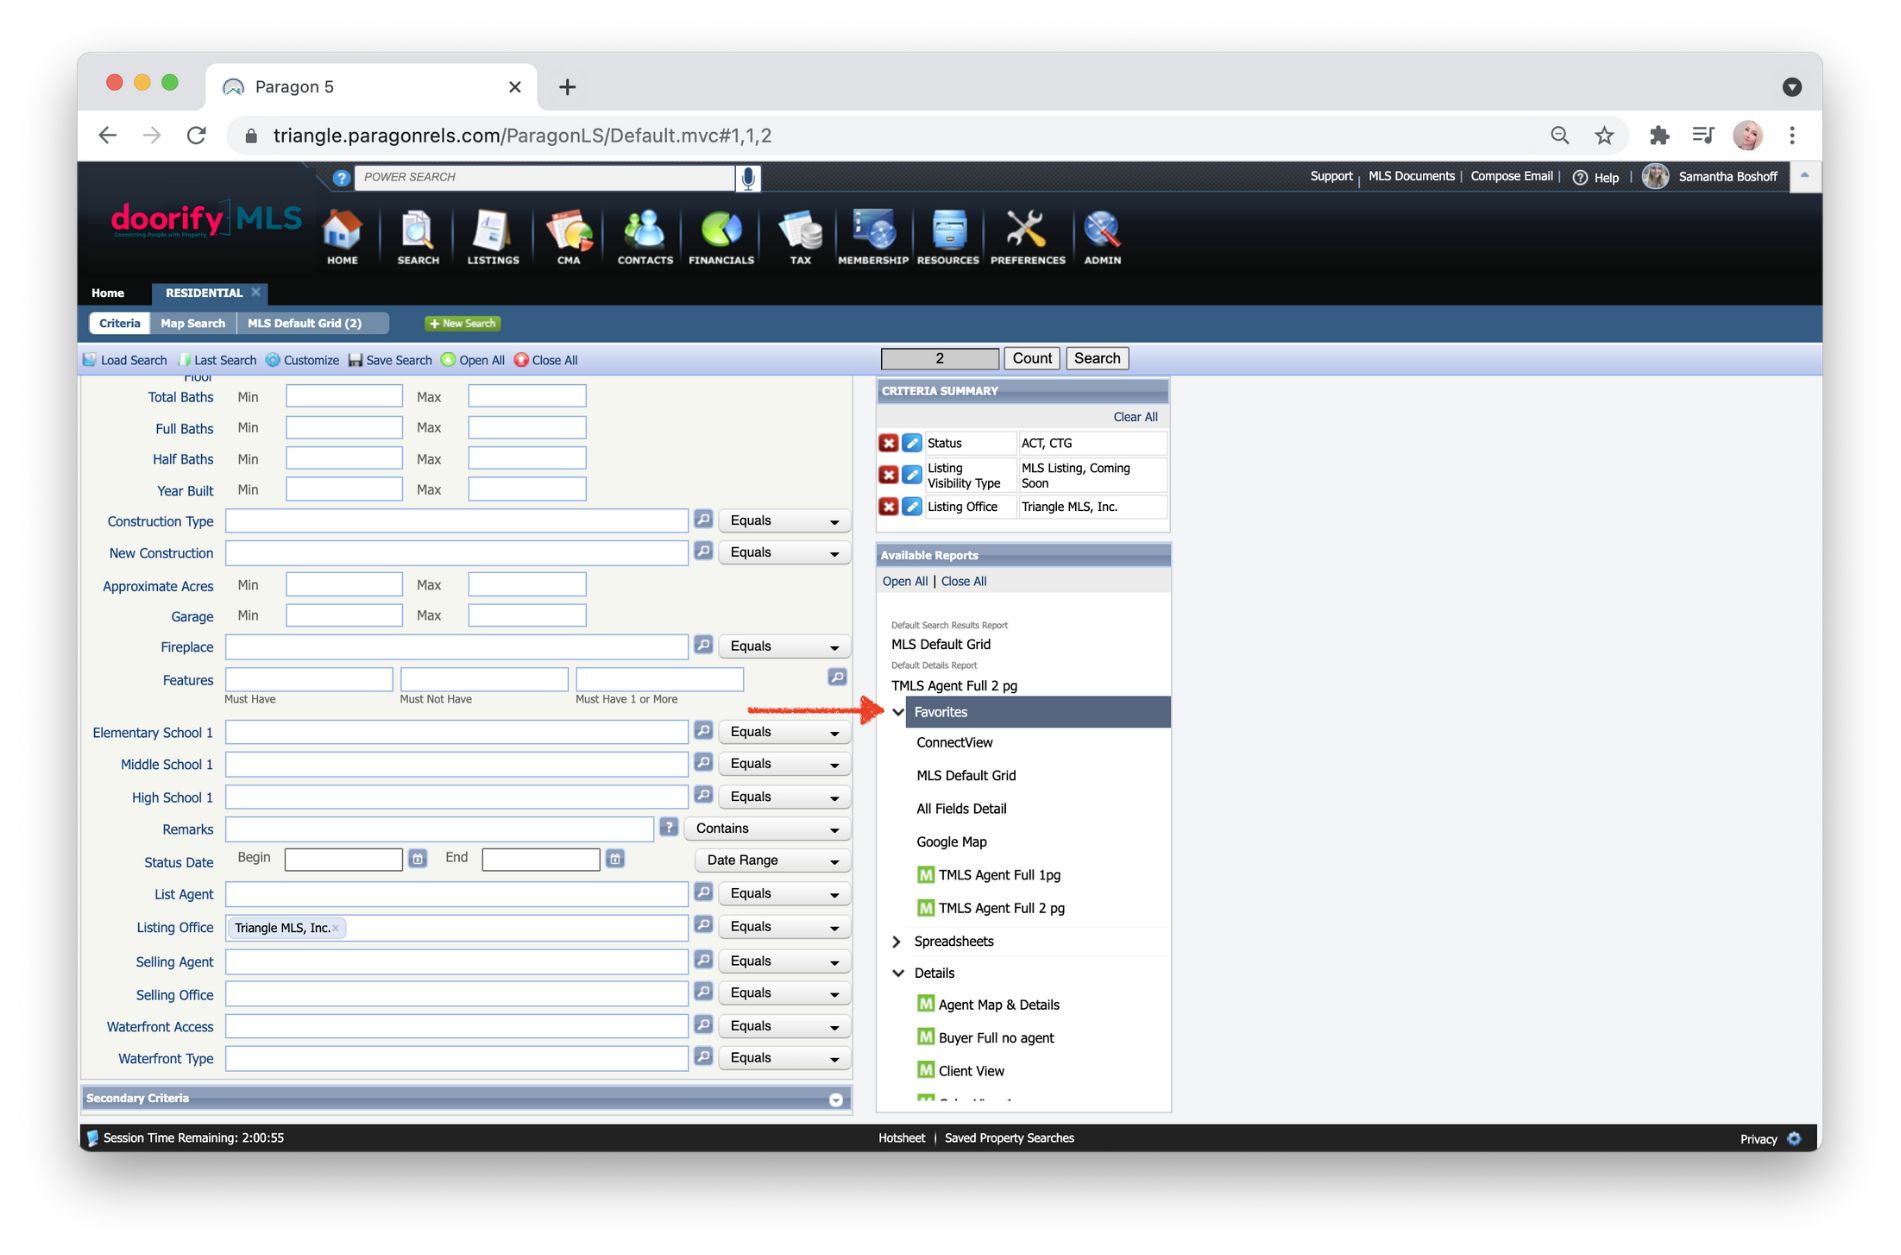The height and width of the screenshot is (1255, 1901).
Task: Click the New Search button
Action: pyautogui.click(x=463, y=323)
